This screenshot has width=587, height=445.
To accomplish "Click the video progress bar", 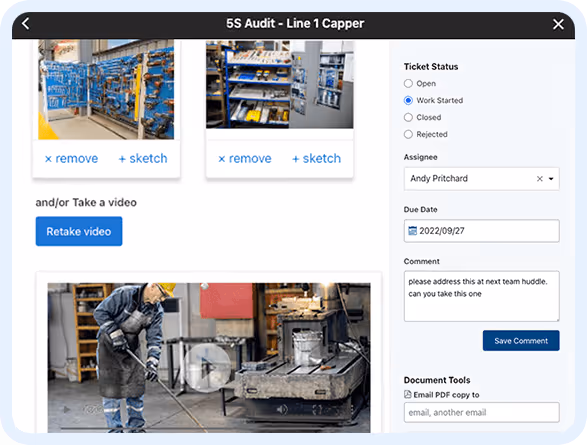I will pos(209,427).
